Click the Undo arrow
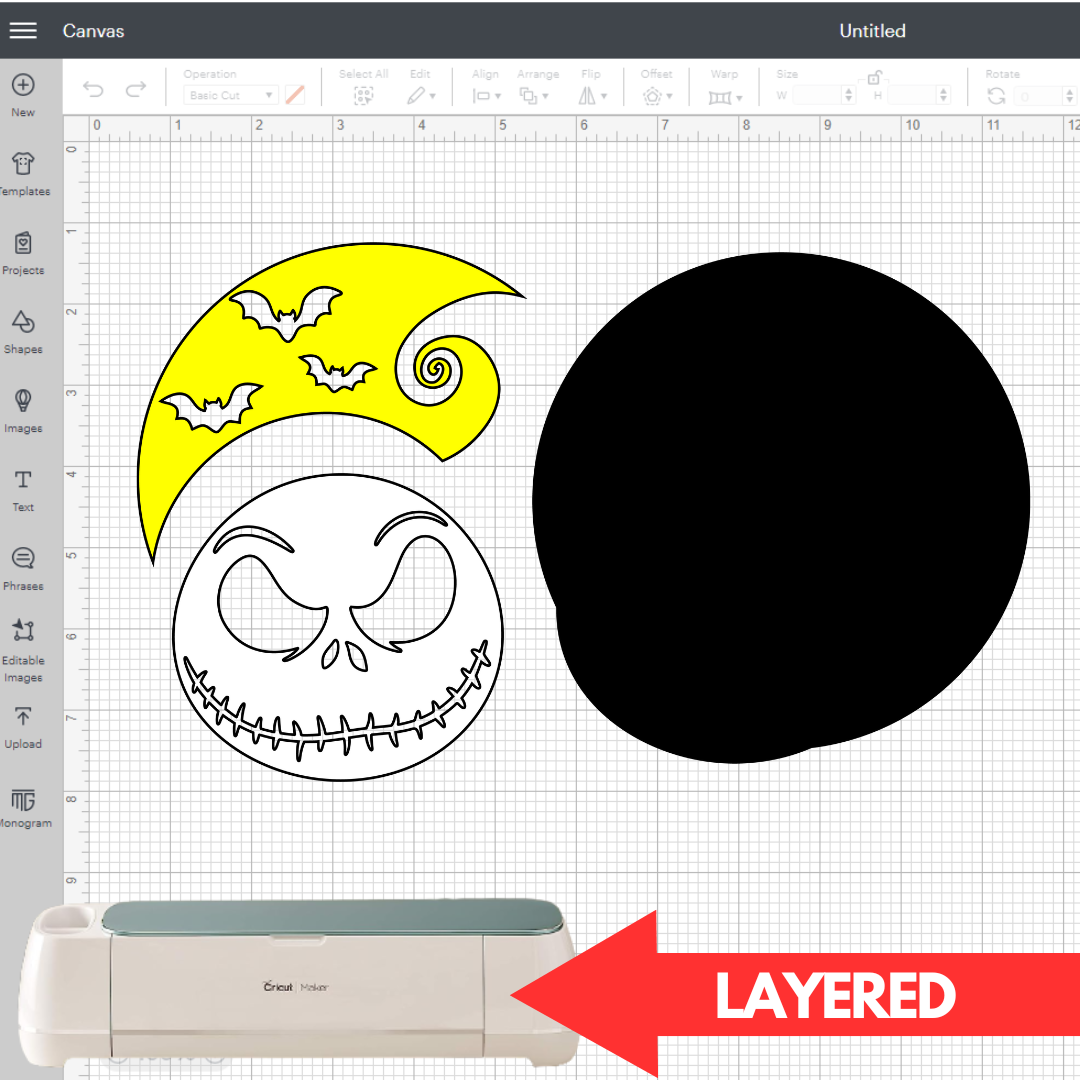 pyautogui.click(x=93, y=89)
